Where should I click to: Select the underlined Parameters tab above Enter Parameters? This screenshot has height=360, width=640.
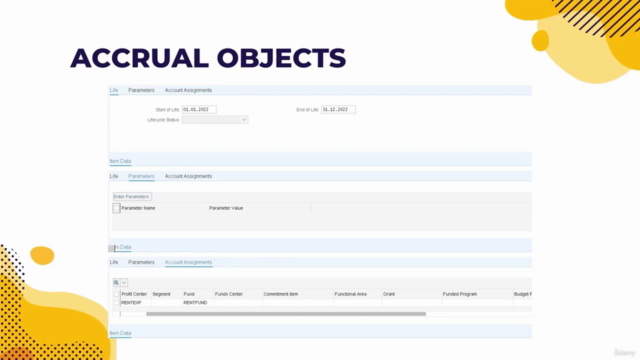[x=141, y=176]
